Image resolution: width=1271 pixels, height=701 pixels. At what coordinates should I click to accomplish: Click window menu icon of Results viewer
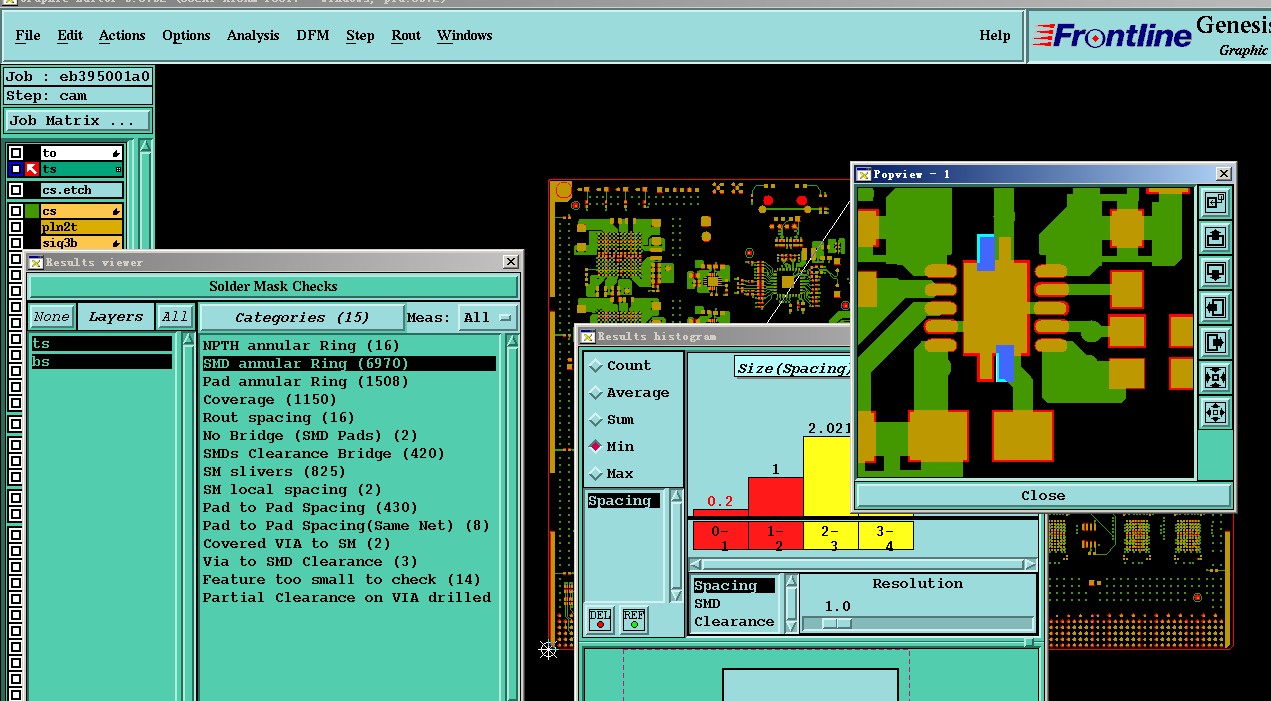click(x=36, y=262)
